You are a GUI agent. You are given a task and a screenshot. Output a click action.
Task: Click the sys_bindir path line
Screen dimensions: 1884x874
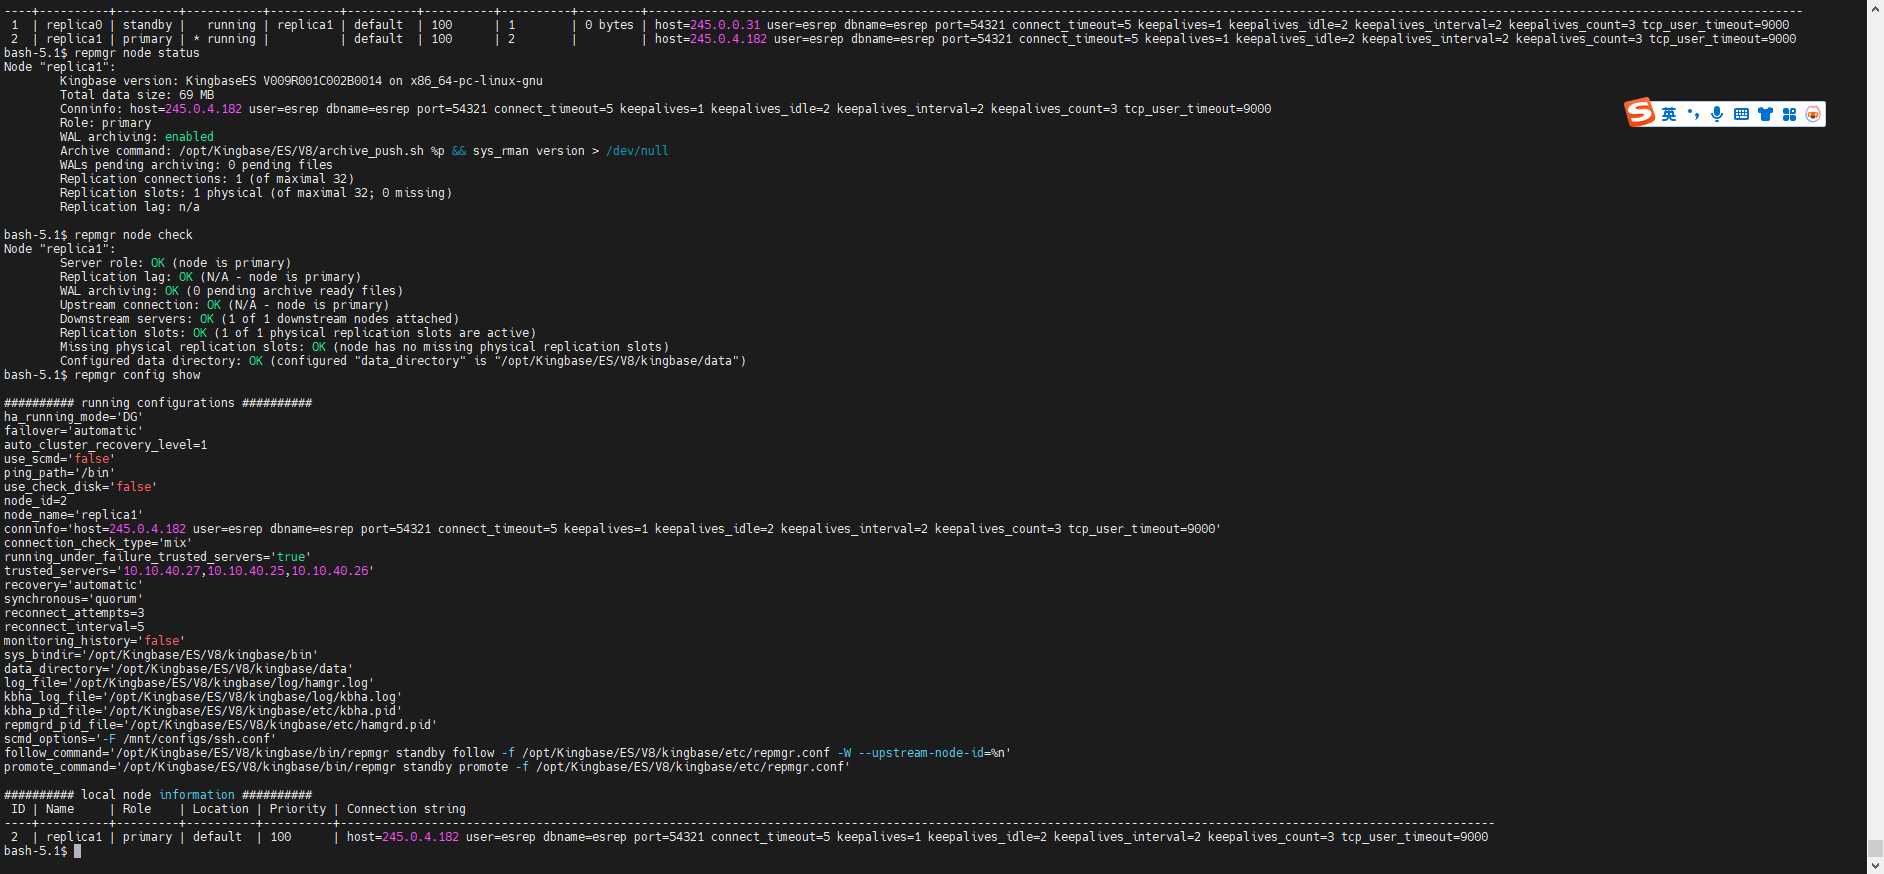161,655
